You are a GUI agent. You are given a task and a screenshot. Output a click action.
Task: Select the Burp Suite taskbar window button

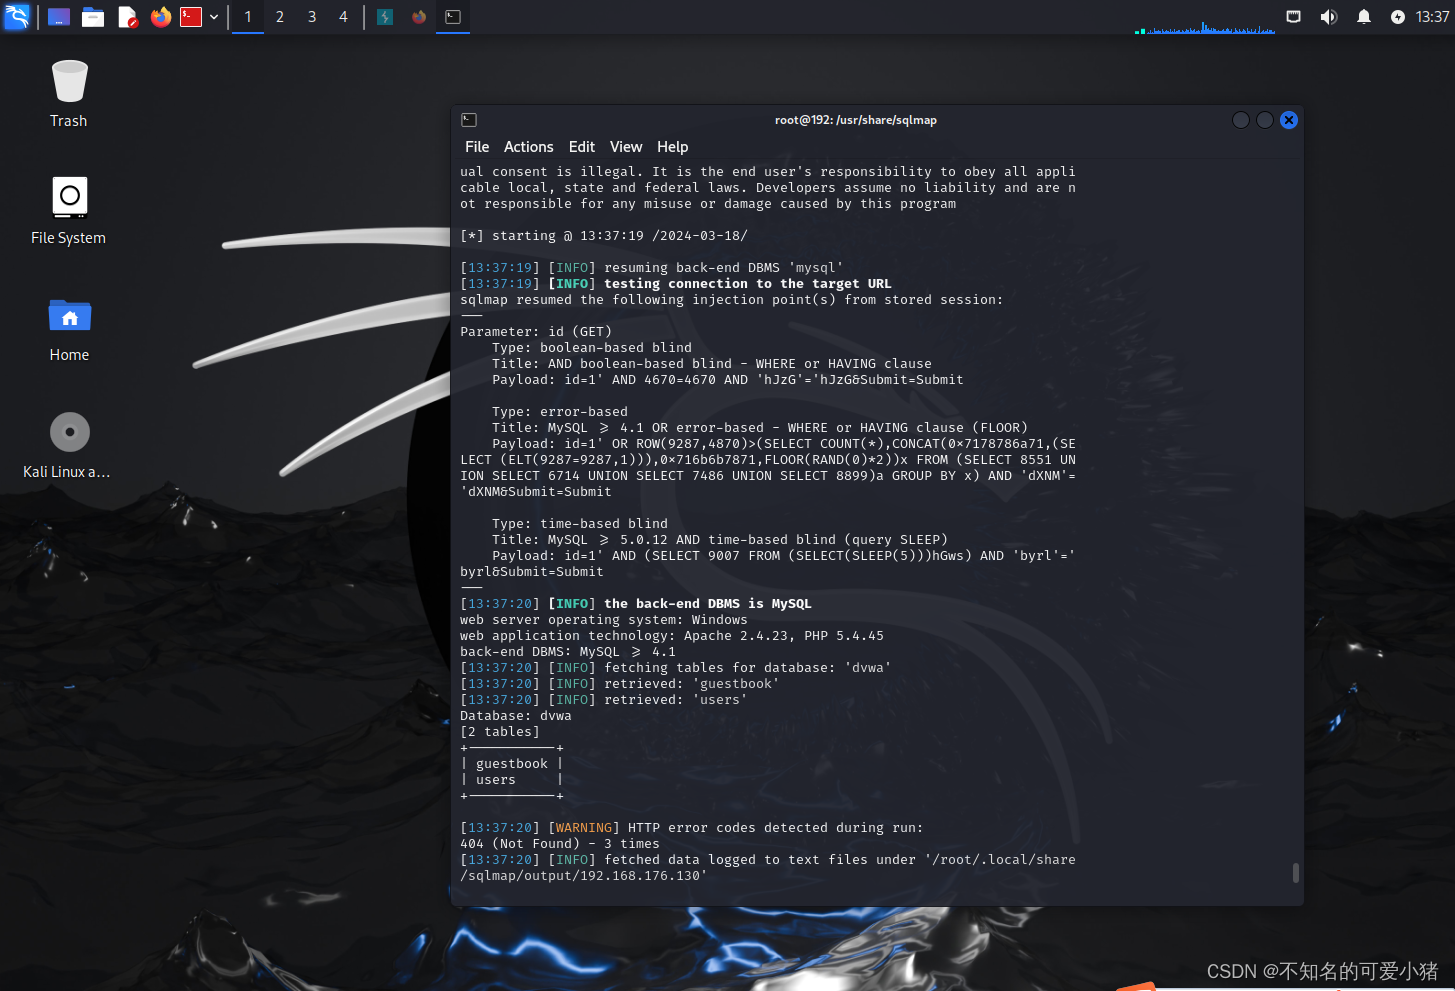385,17
